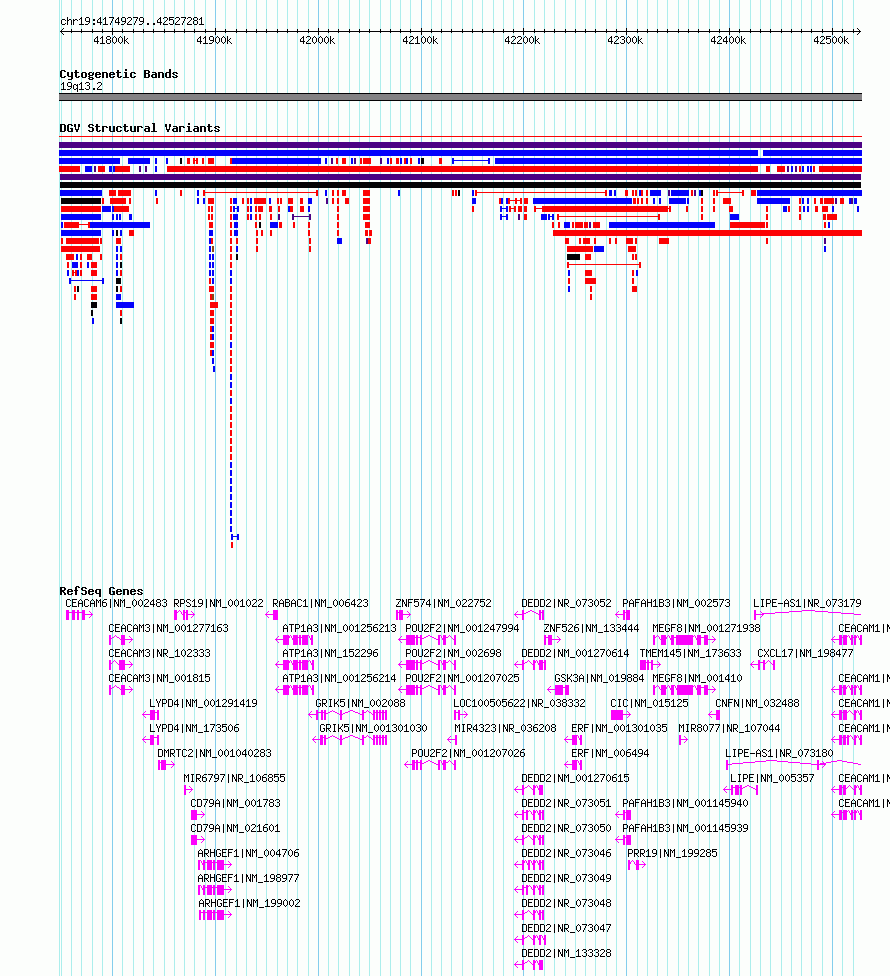890x976 pixels.
Task: Select the POU2F2|NM_002698 label
Action: point(453,653)
